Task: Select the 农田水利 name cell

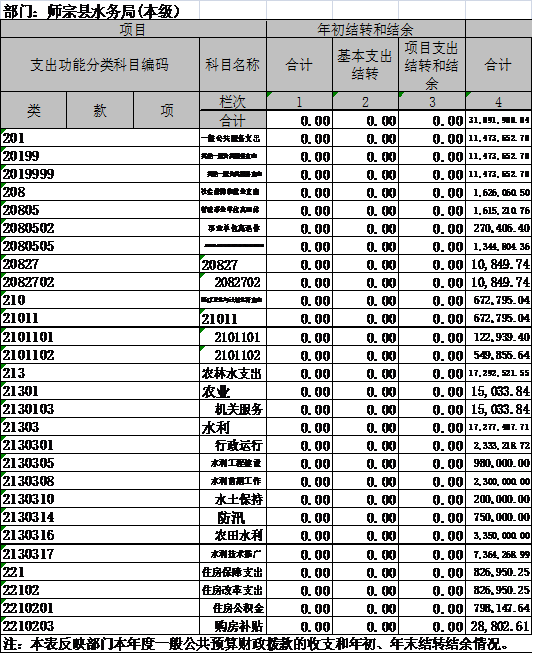Action: (x=233, y=535)
